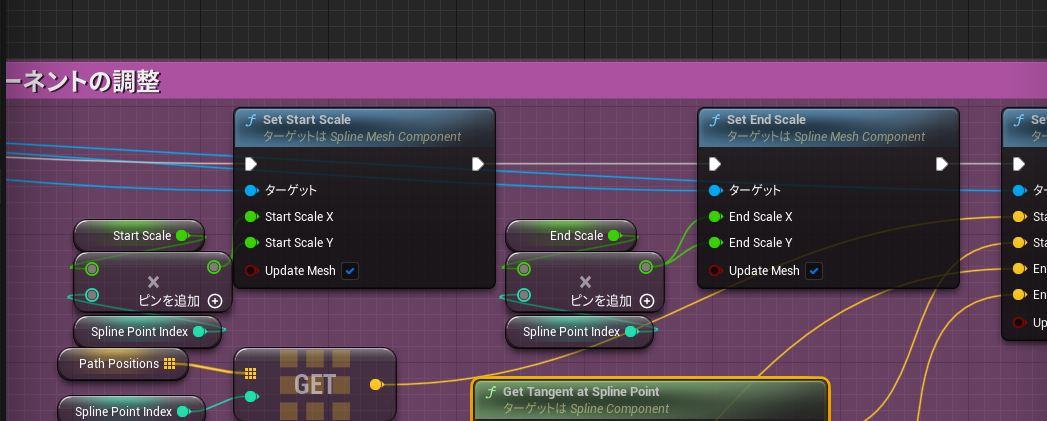Click first input pin of multiply node below End Scale
Screen dimensions: 1047x421
[524, 269]
